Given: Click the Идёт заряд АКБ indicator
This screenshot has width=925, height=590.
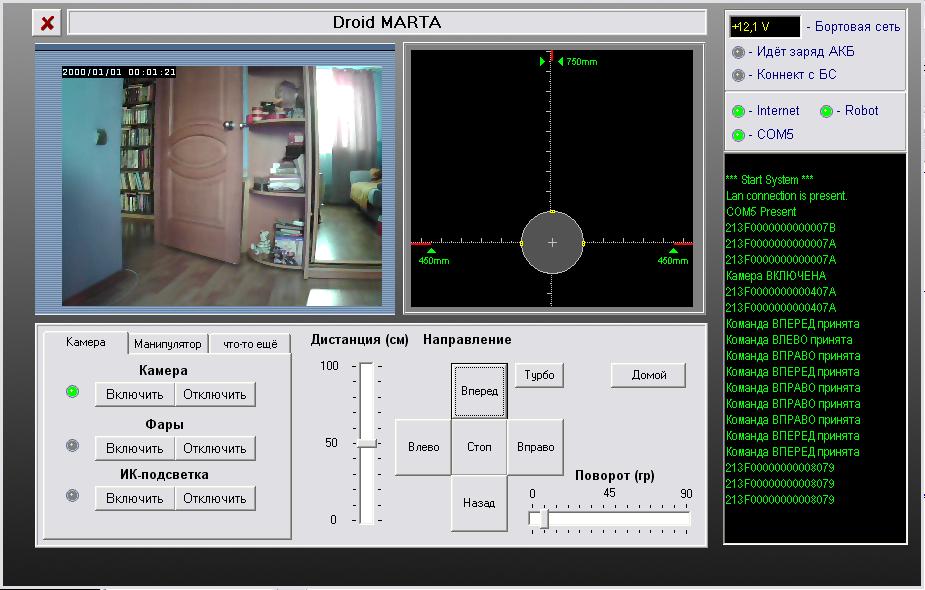Looking at the screenshot, I should (739, 52).
